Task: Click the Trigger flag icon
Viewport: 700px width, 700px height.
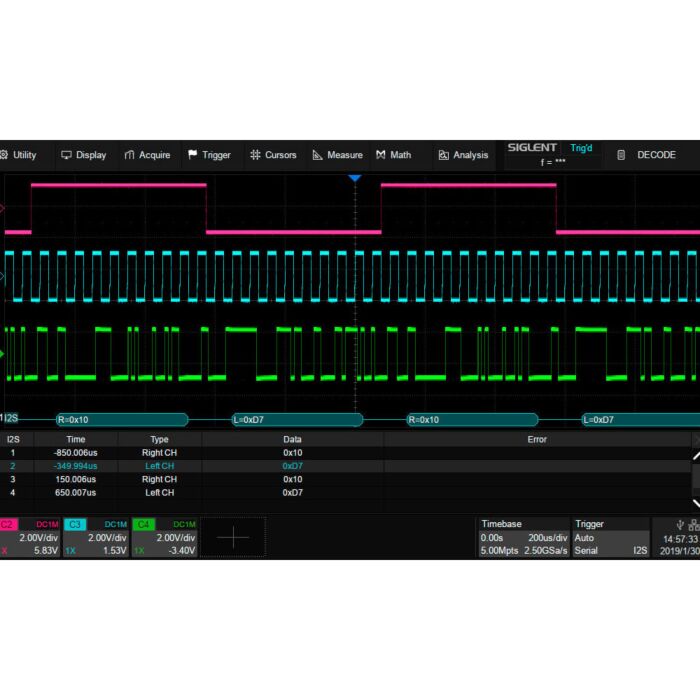Action: tap(193, 155)
